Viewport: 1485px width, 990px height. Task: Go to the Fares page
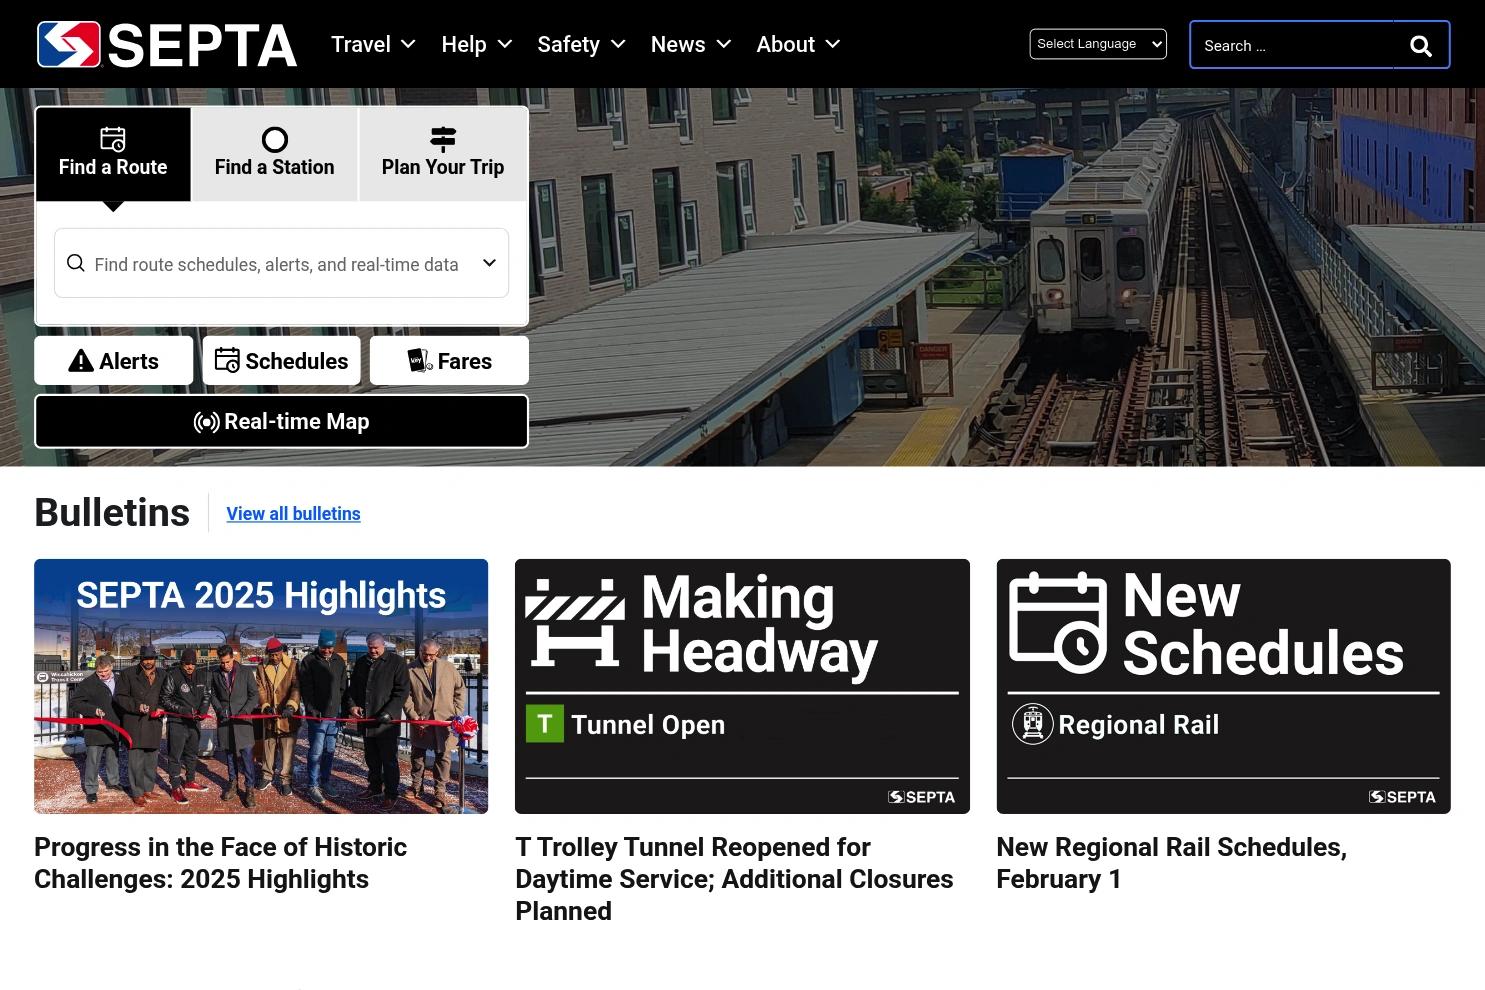click(450, 361)
